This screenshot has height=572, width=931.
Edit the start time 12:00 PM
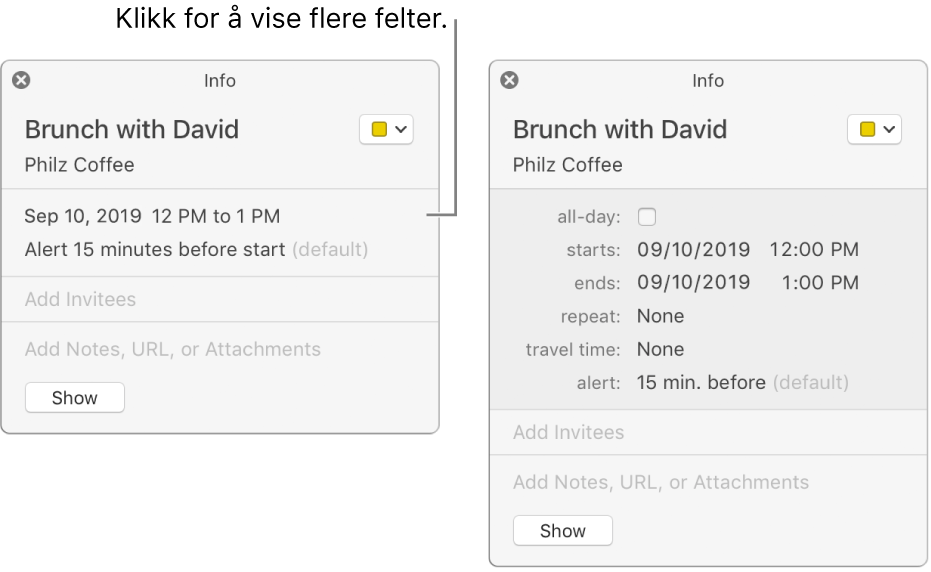coord(814,249)
